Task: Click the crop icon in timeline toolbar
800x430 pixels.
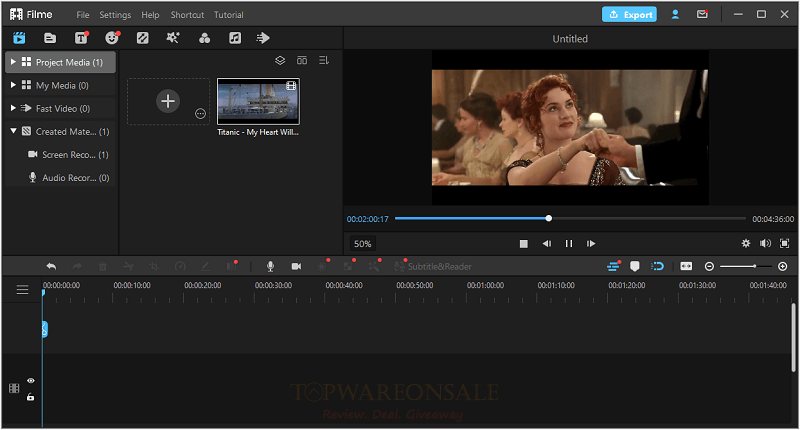Action: [154, 266]
